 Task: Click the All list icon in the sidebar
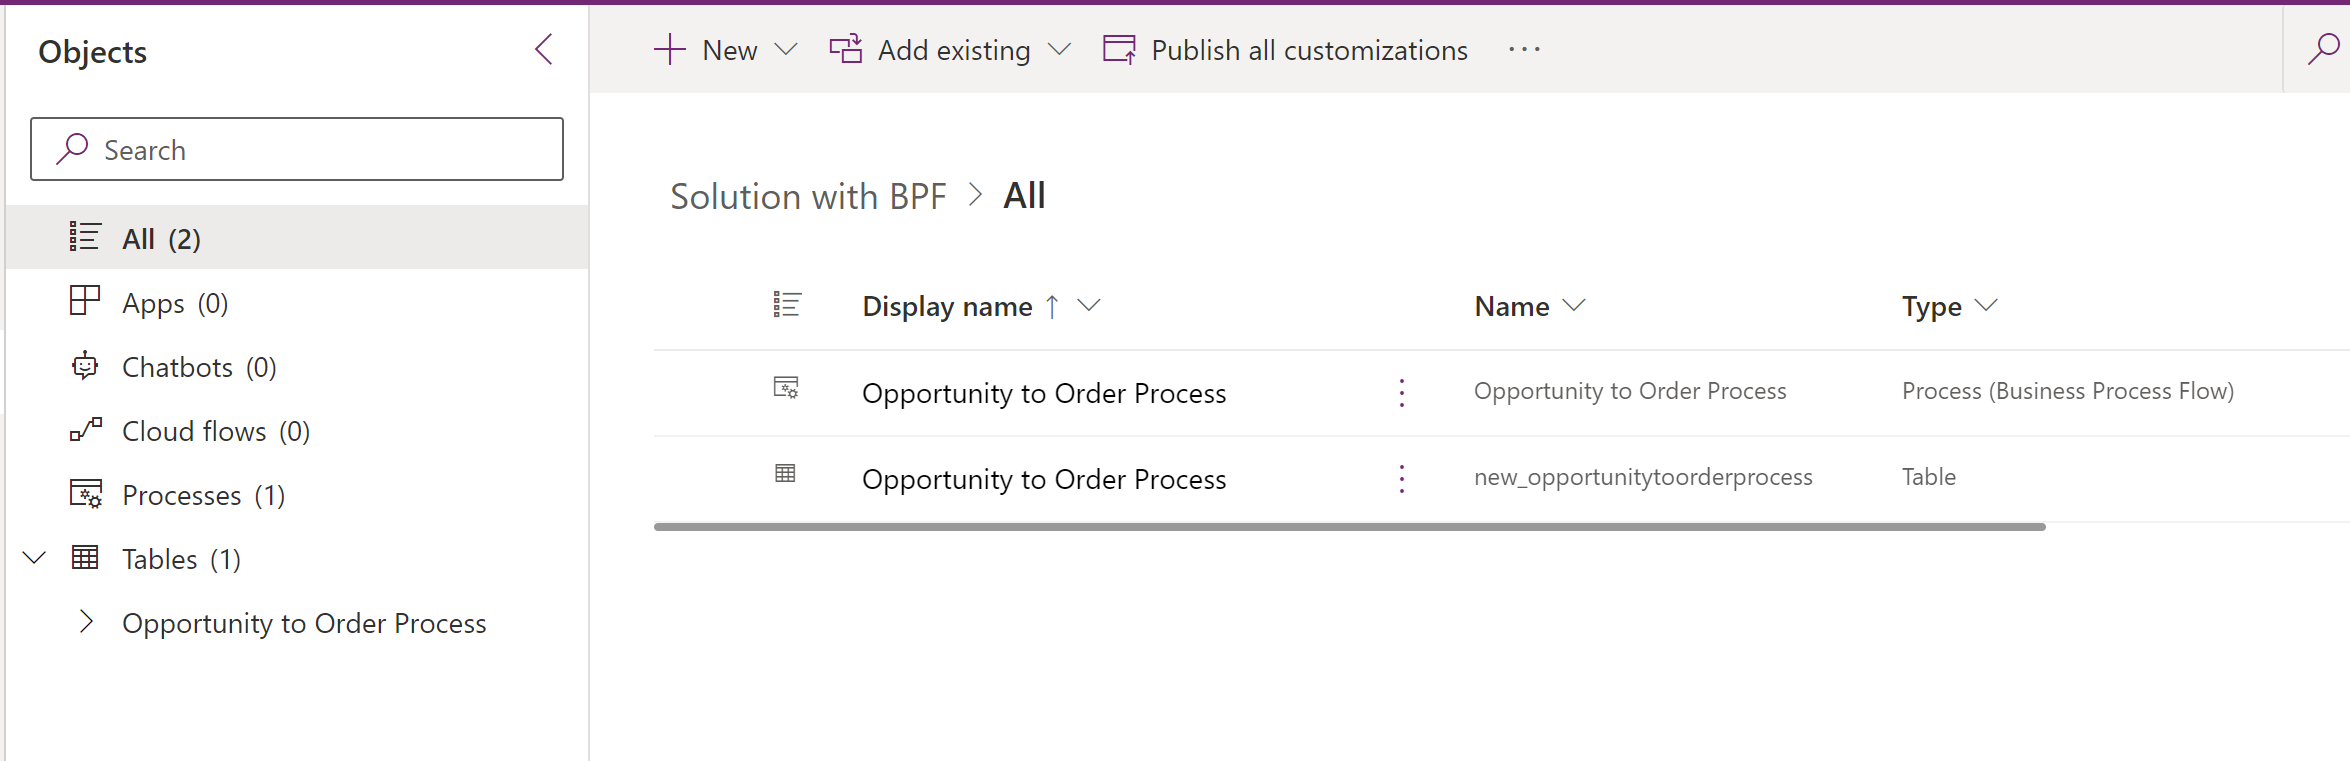(84, 237)
